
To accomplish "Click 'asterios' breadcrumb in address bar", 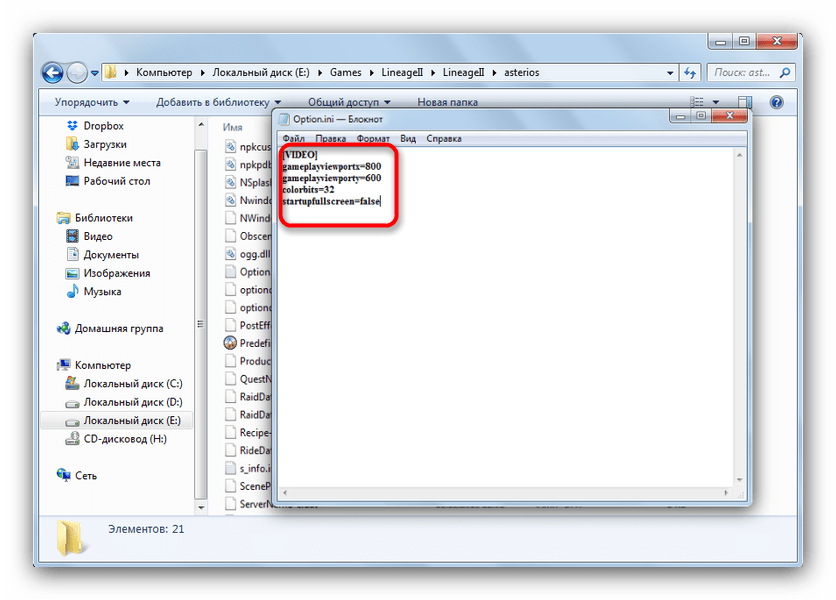I will (521, 73).
